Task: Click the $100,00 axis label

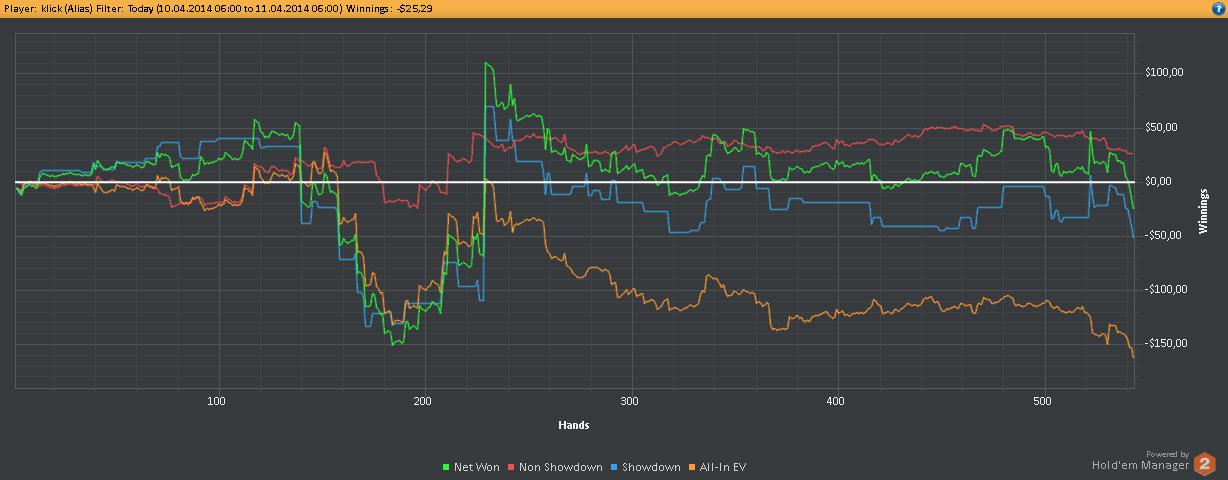Action: click(1165, 73)
